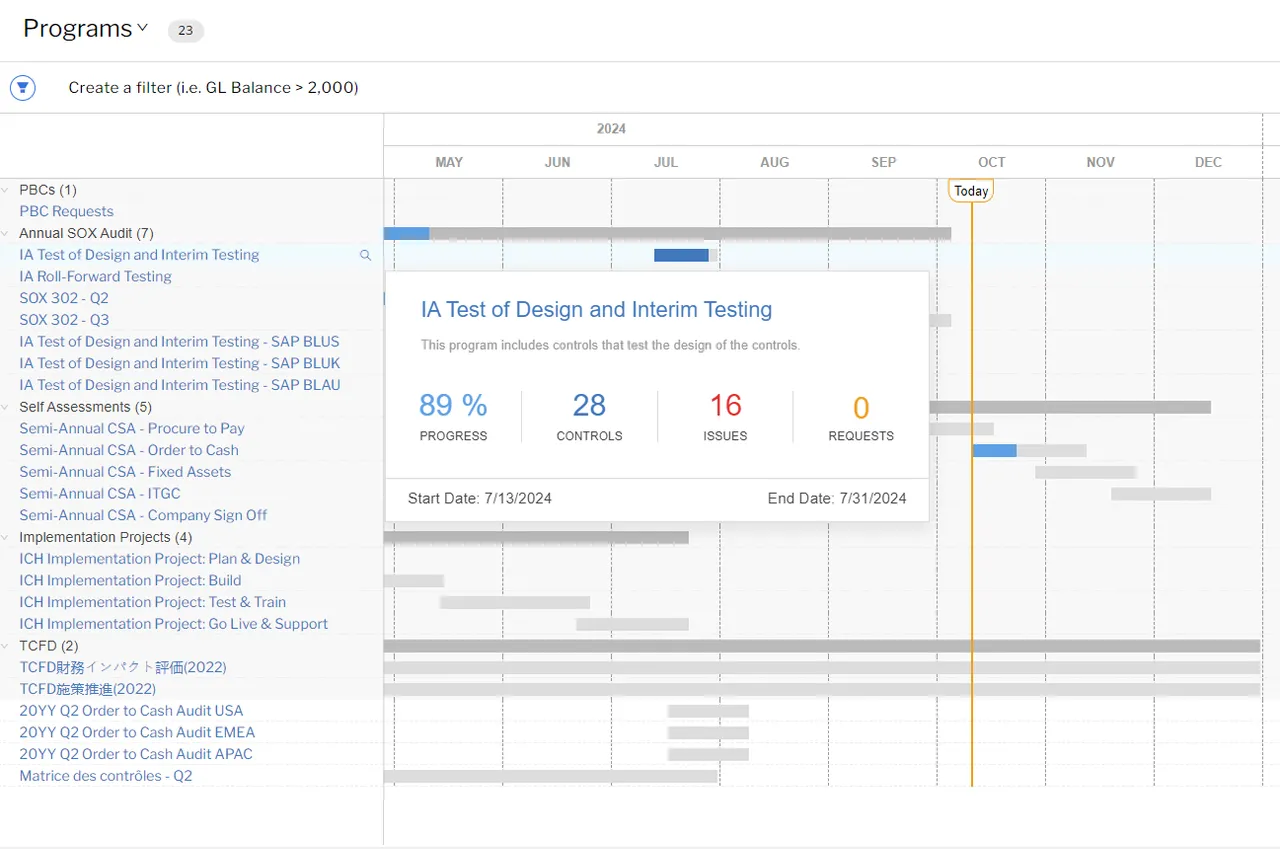
Task: Click the ICH Test & Train Gantt bar
Action: point(515,603)
